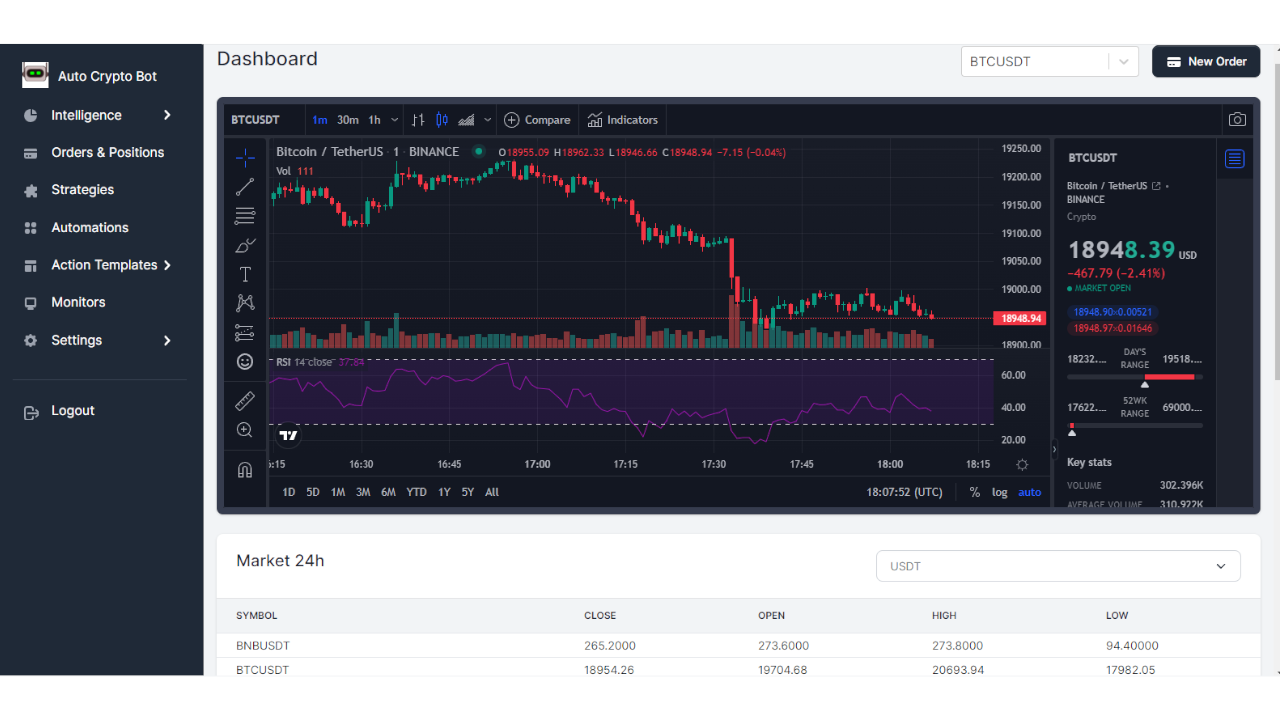
Task: Switch chart to bars style
Action: click(x=417, y=120)
